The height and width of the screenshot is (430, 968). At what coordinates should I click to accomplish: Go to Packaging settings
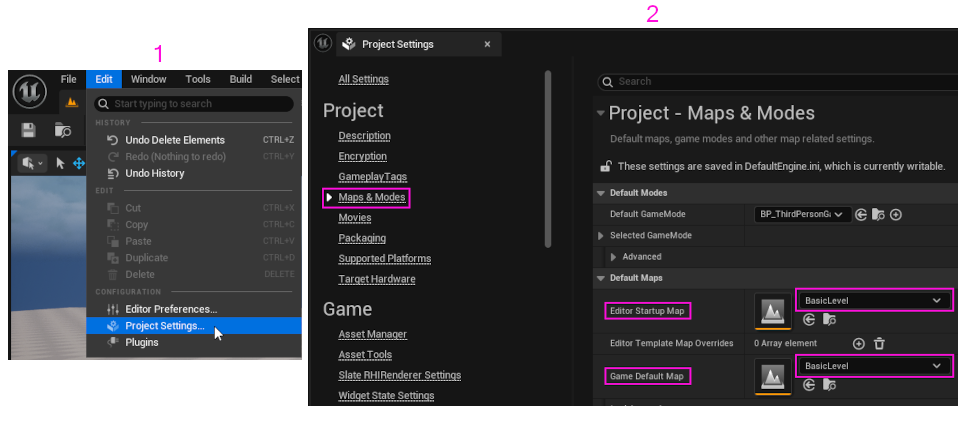361,238
